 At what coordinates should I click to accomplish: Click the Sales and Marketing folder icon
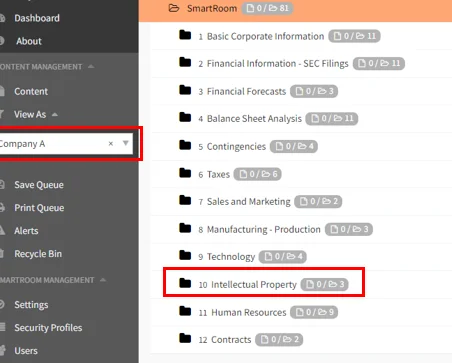(185, 200)
